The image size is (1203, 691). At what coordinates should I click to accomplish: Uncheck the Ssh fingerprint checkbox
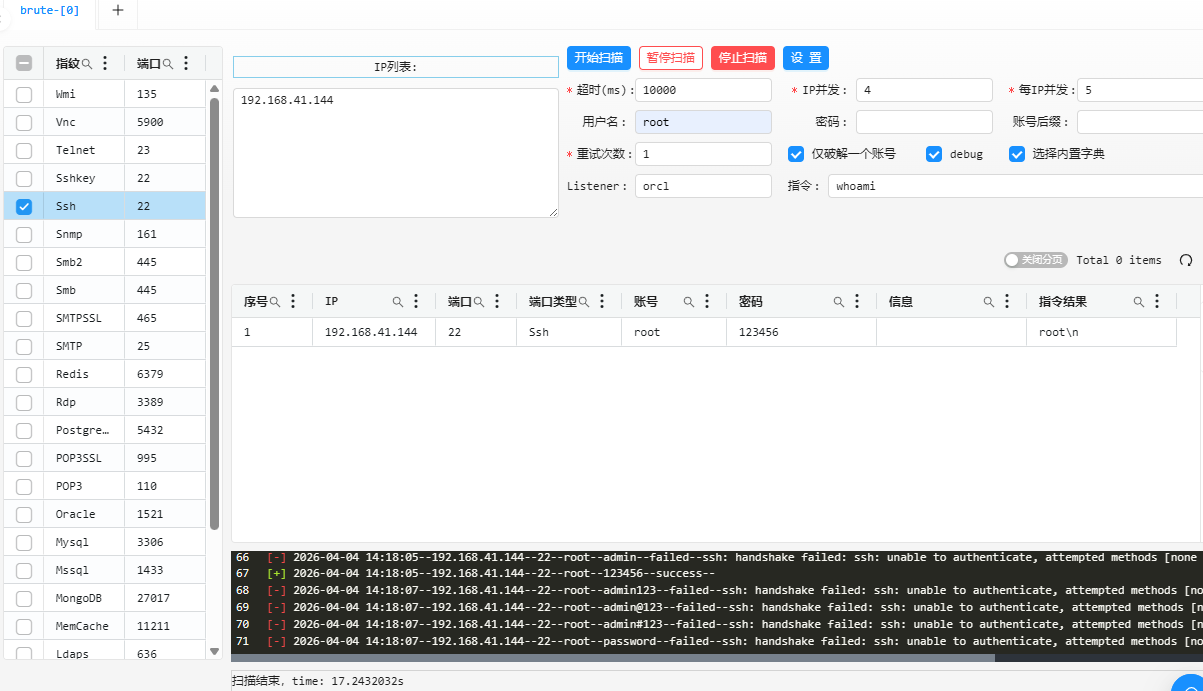pyautogui.click(x=24, y=207)
